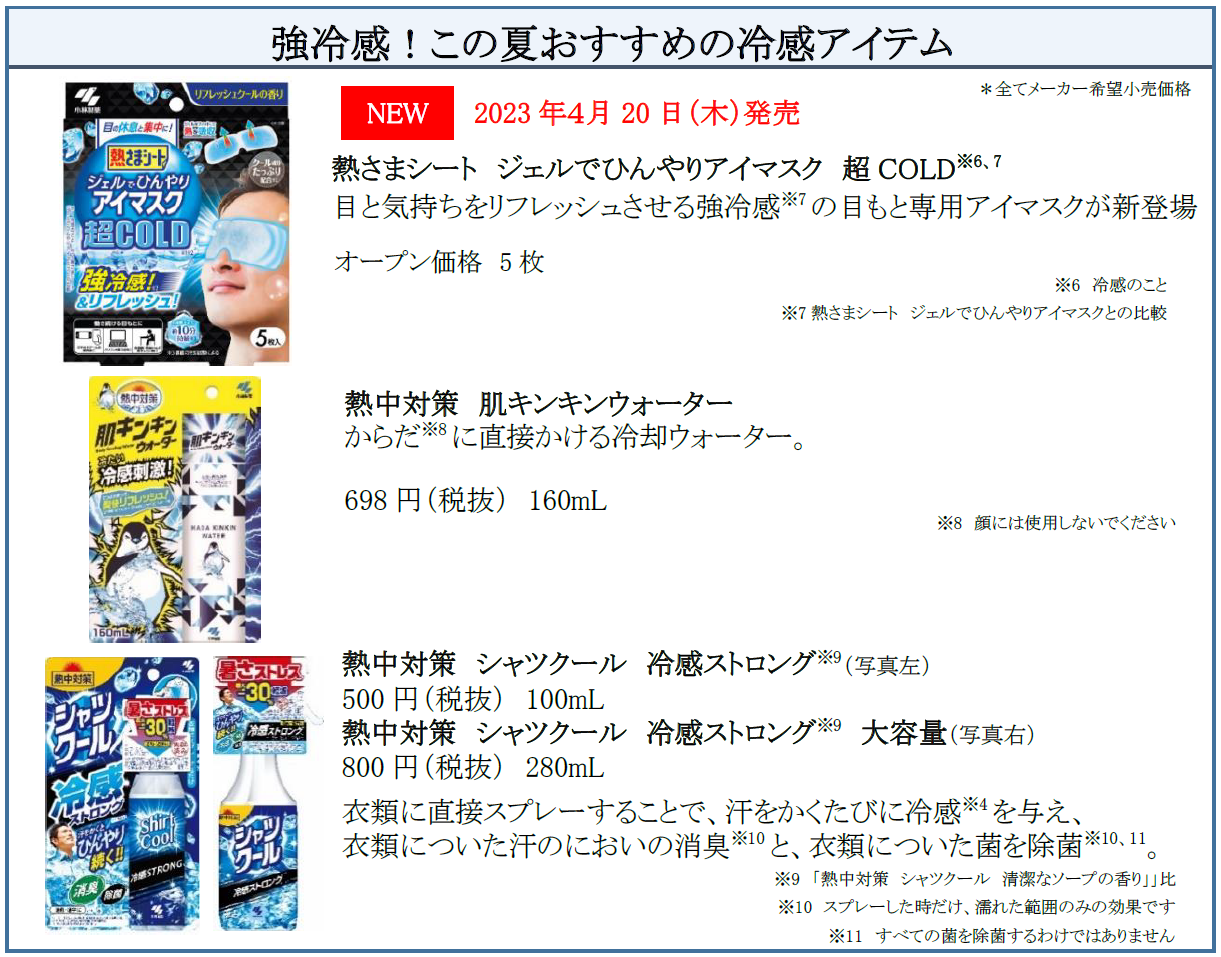The height and width of the screenshot is (957, 1221).
Task: Click footnote ※6 冷感のこと
Action: [1110, 285]
